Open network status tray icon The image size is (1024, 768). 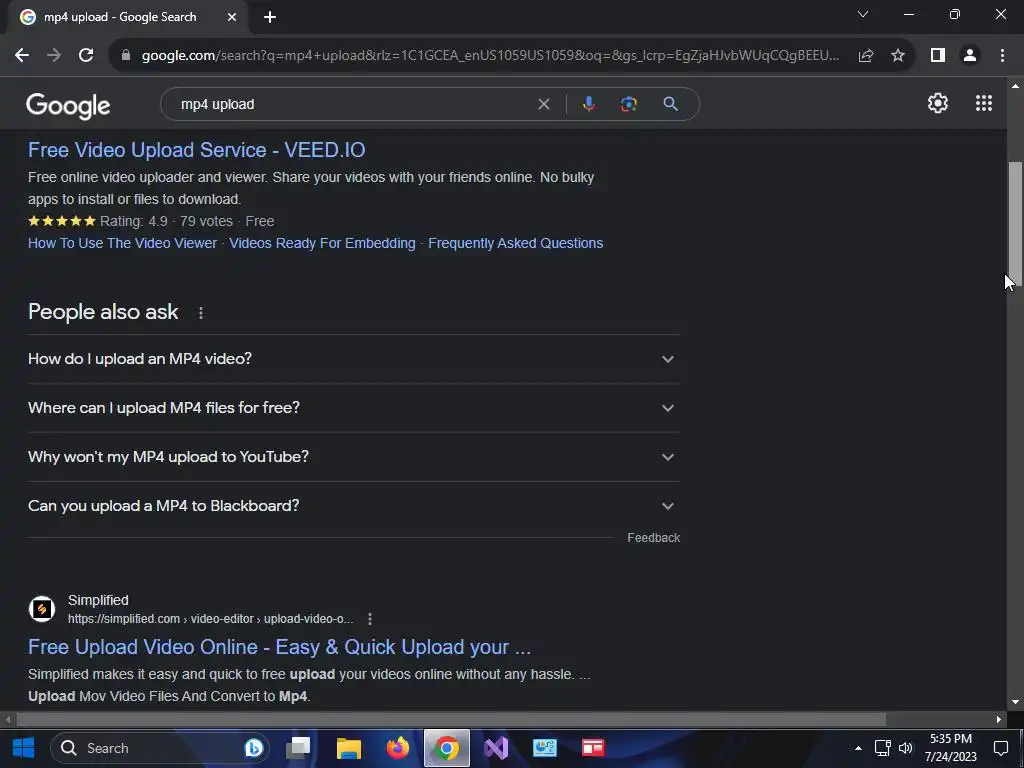pos(882,748)
